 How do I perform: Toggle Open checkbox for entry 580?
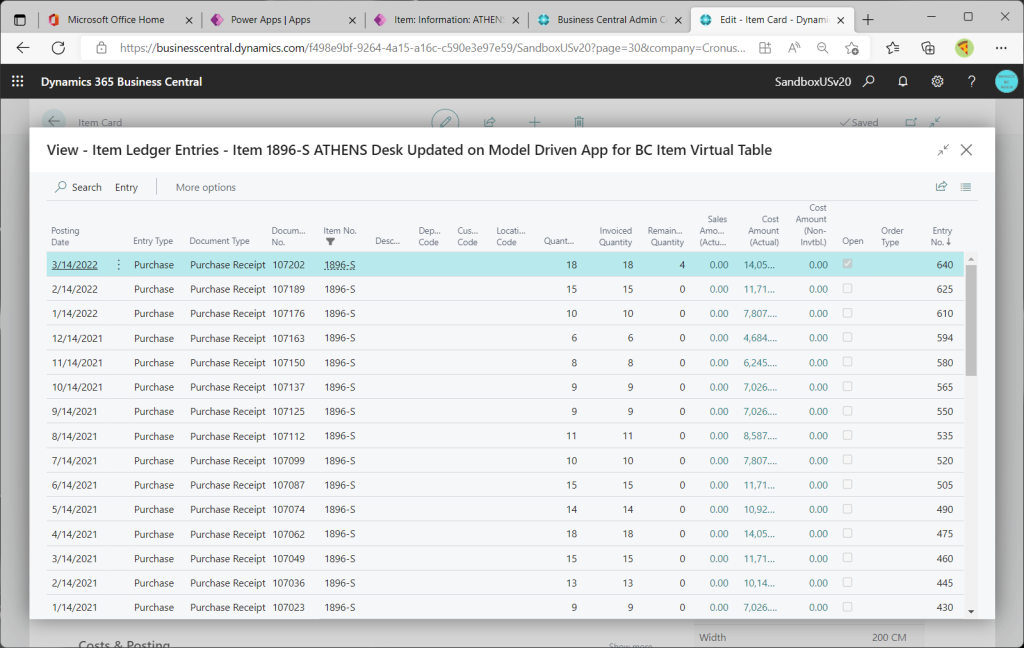[848, 362]
